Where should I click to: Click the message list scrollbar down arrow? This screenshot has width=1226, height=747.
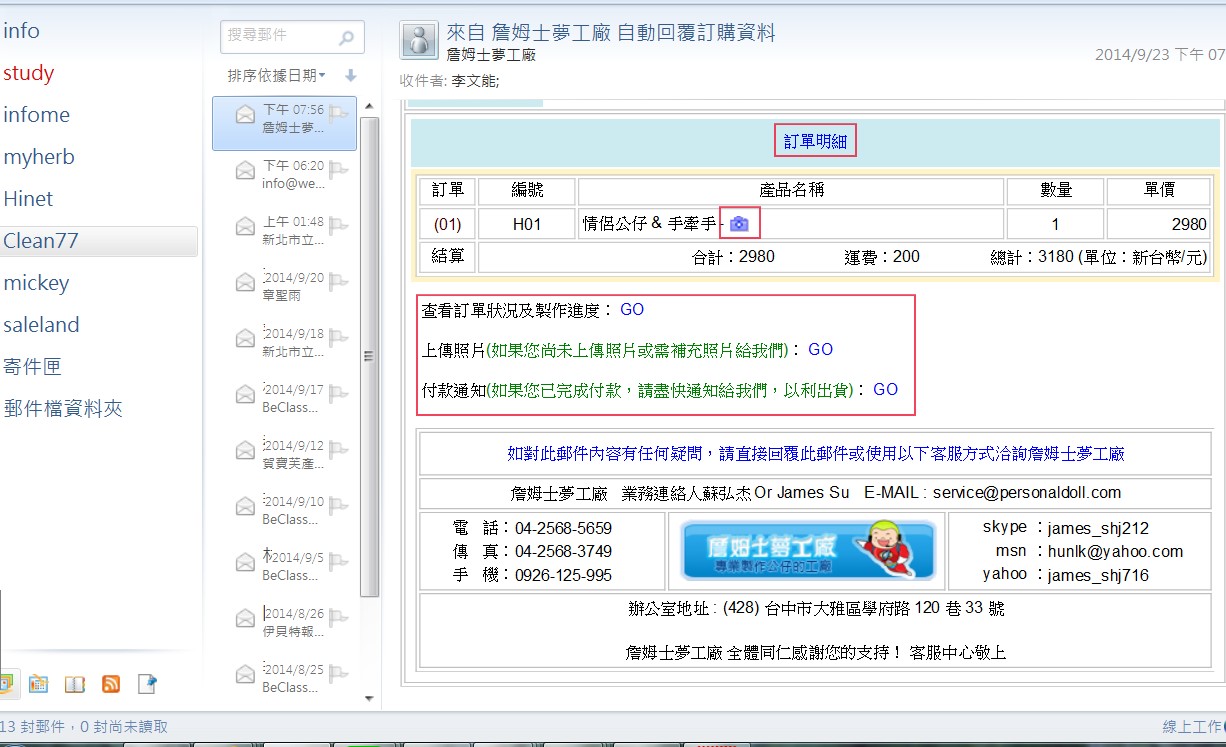pyautogui.click(x=369, y=697)
